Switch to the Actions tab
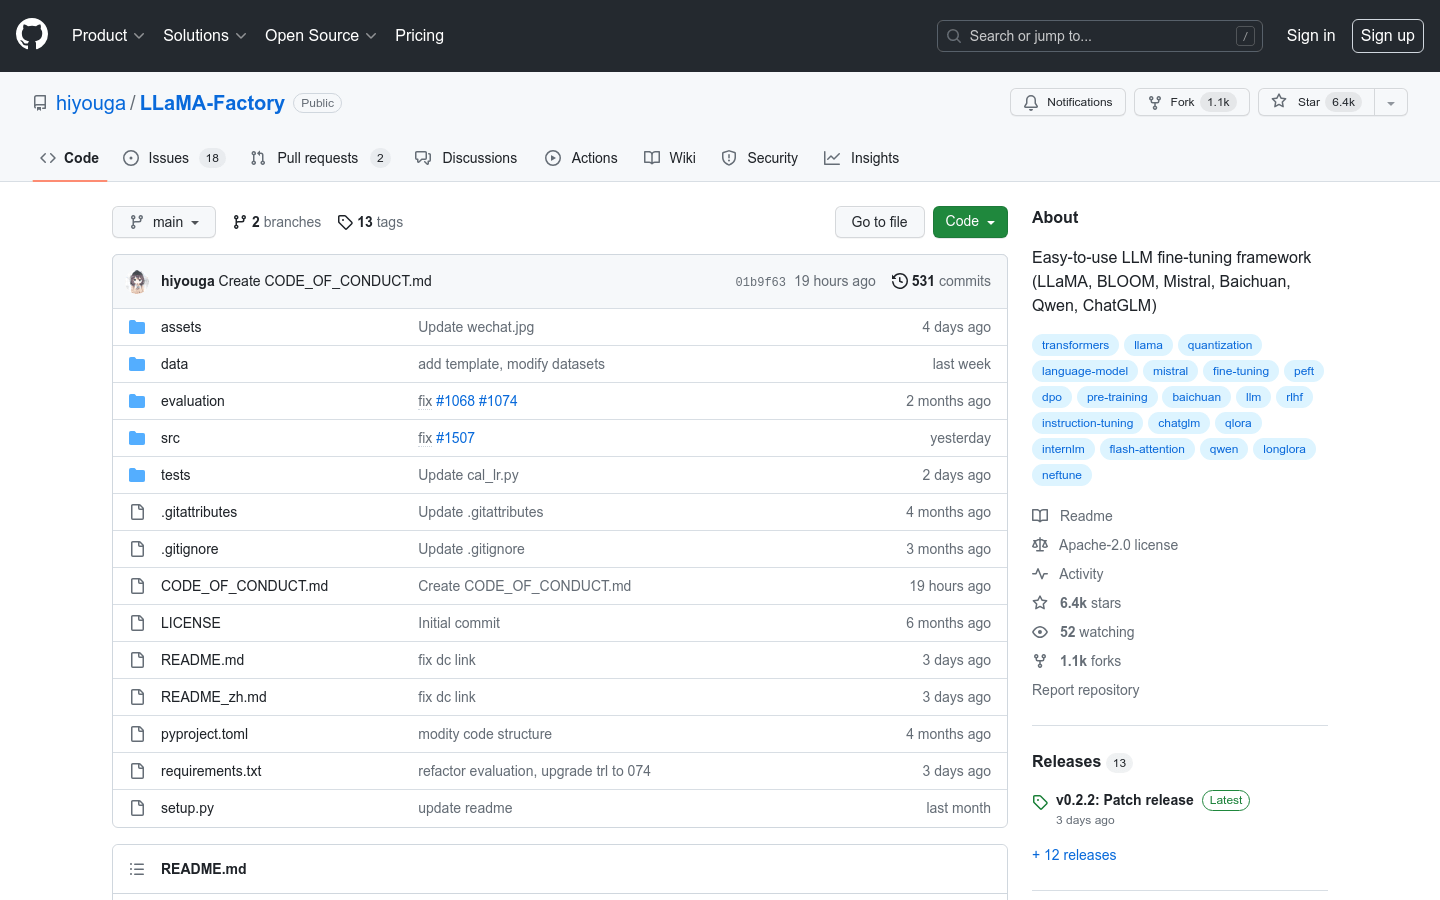The image size is (1440, 900). [581, 158]
